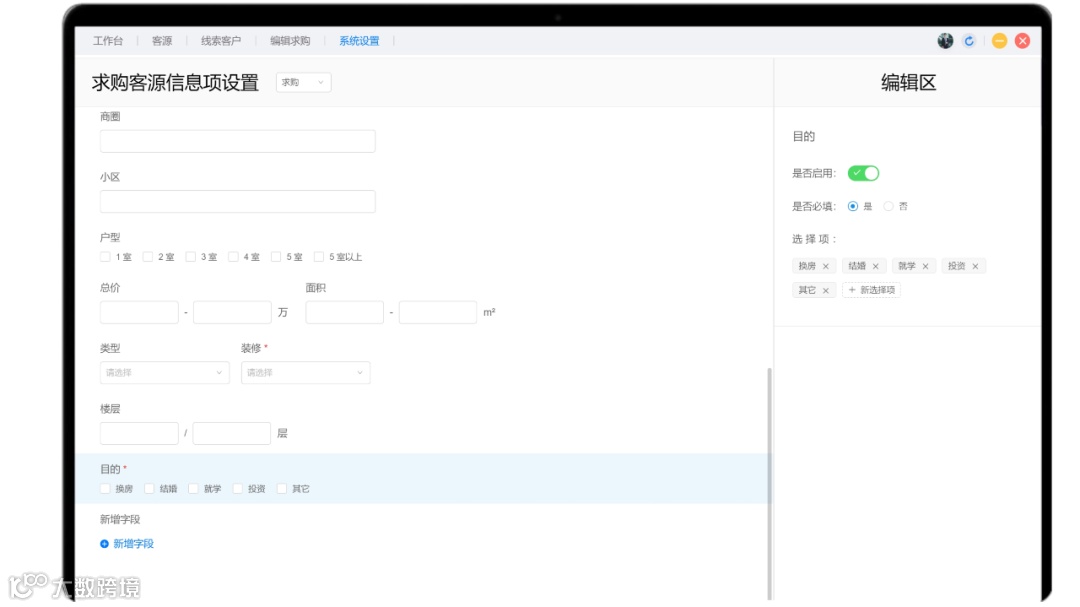The image size is (1080, 607).
Task: Check the 换房 purpose checkbox
Action: [105, 488]
